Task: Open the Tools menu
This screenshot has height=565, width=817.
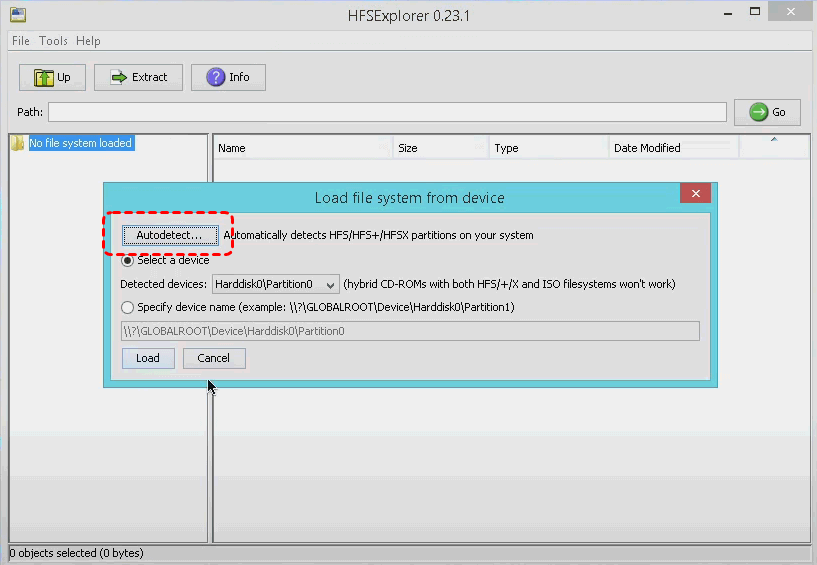Action: (53, 41)
